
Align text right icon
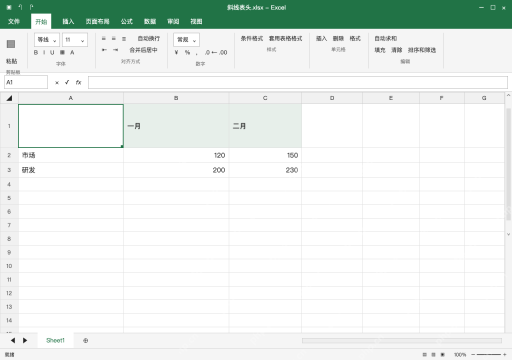pos(124,39)
